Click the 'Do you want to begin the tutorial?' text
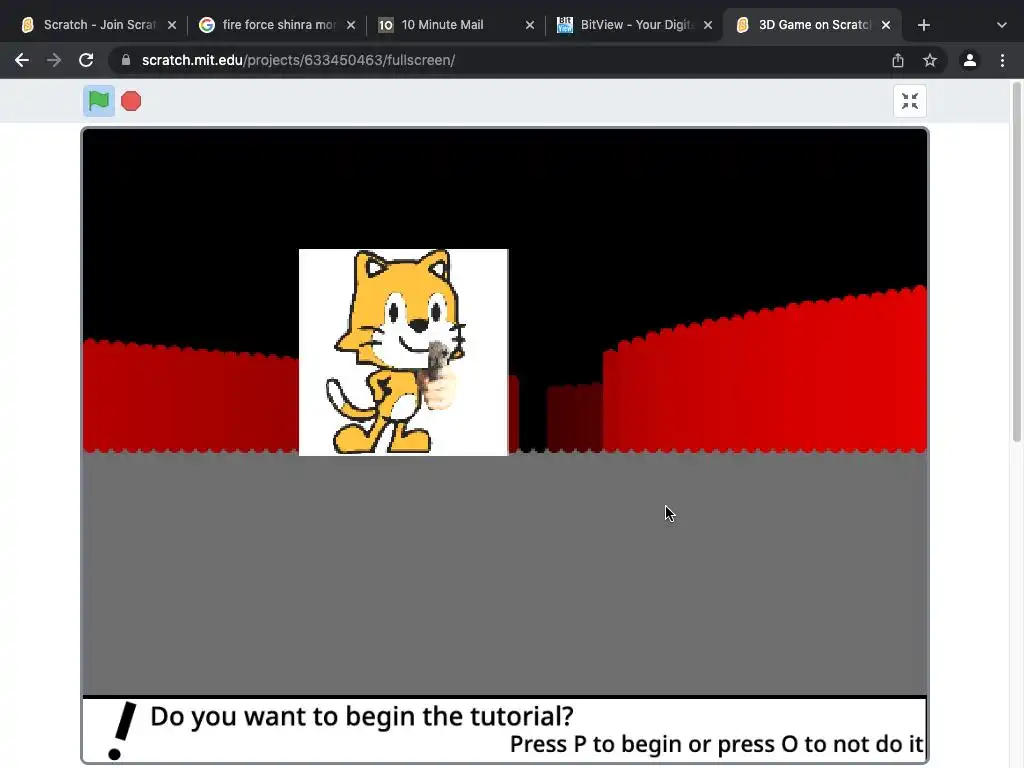This screenshot has width=1024, height=768. 362,716
